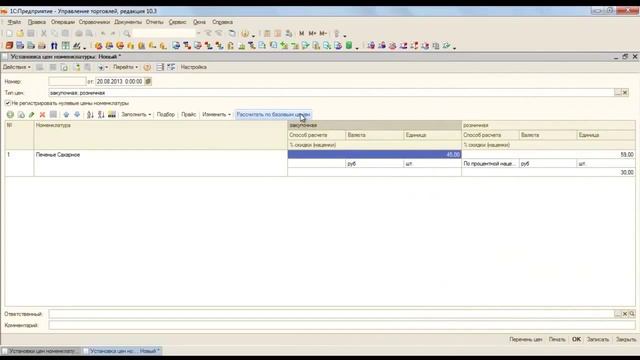This screenshot has height=360, width=640.
Task: Open the Правка menu
Action: click(x=37, y=22)
